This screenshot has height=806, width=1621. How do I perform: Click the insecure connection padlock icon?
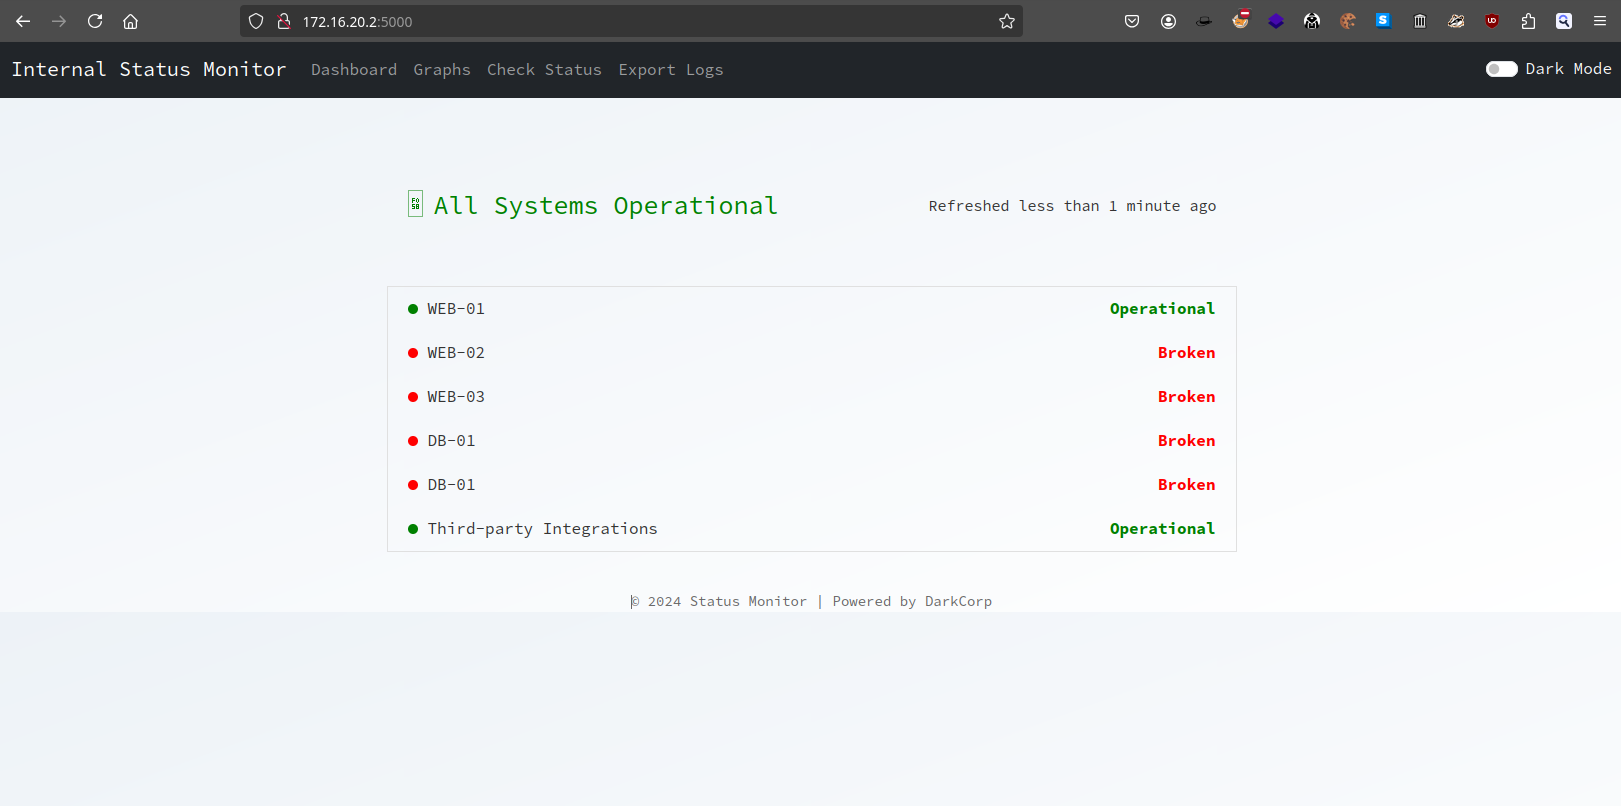(284, 21)
